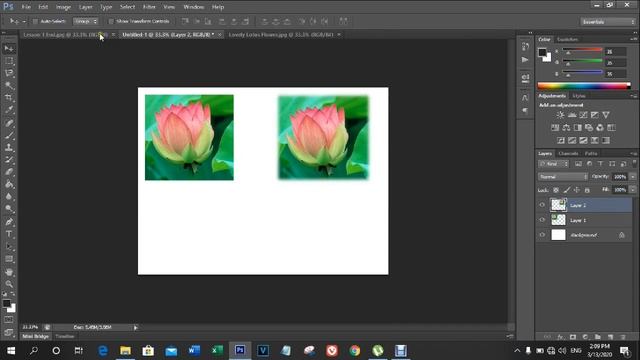
Task: Select the Healing Brush tool
Action: click(x=9, y=123)
